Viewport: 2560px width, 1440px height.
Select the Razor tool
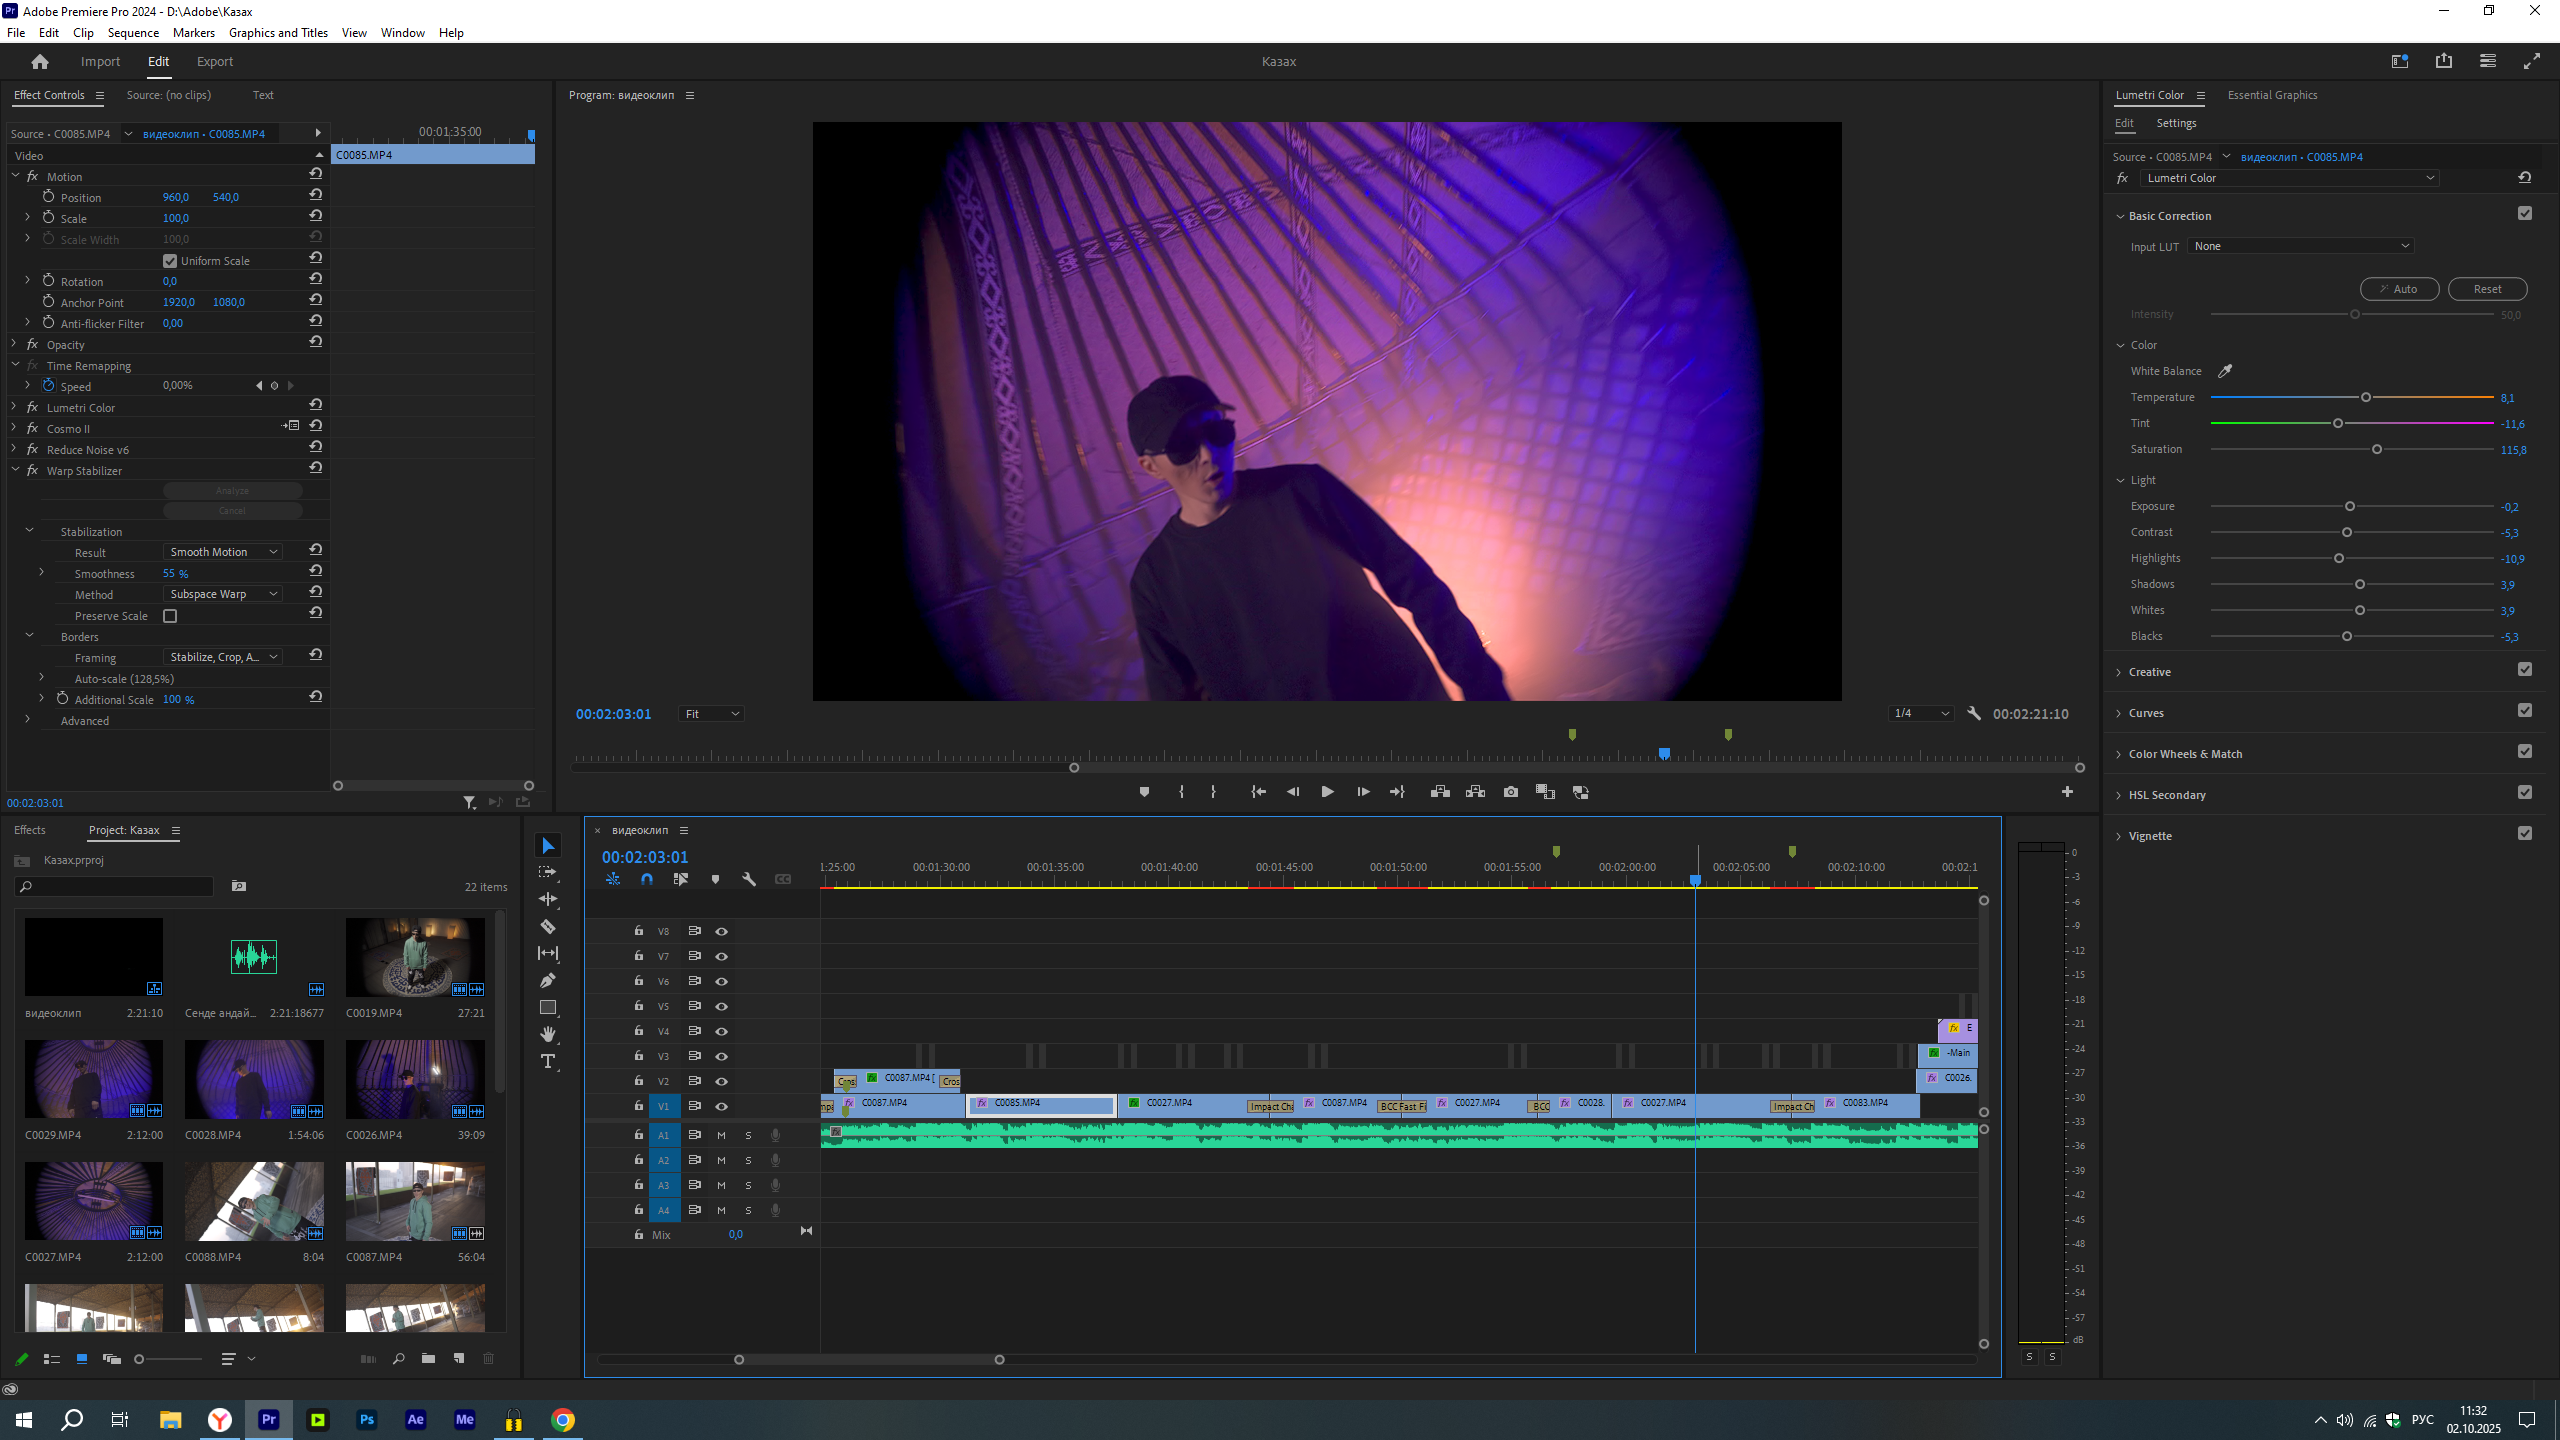coord(548,926)
